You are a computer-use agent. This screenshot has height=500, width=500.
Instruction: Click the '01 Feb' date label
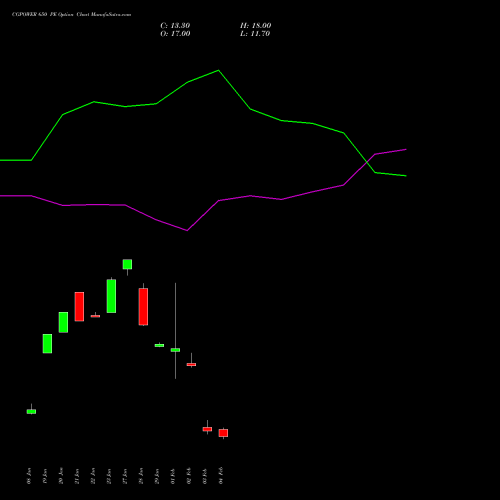(x=173, y=476)
